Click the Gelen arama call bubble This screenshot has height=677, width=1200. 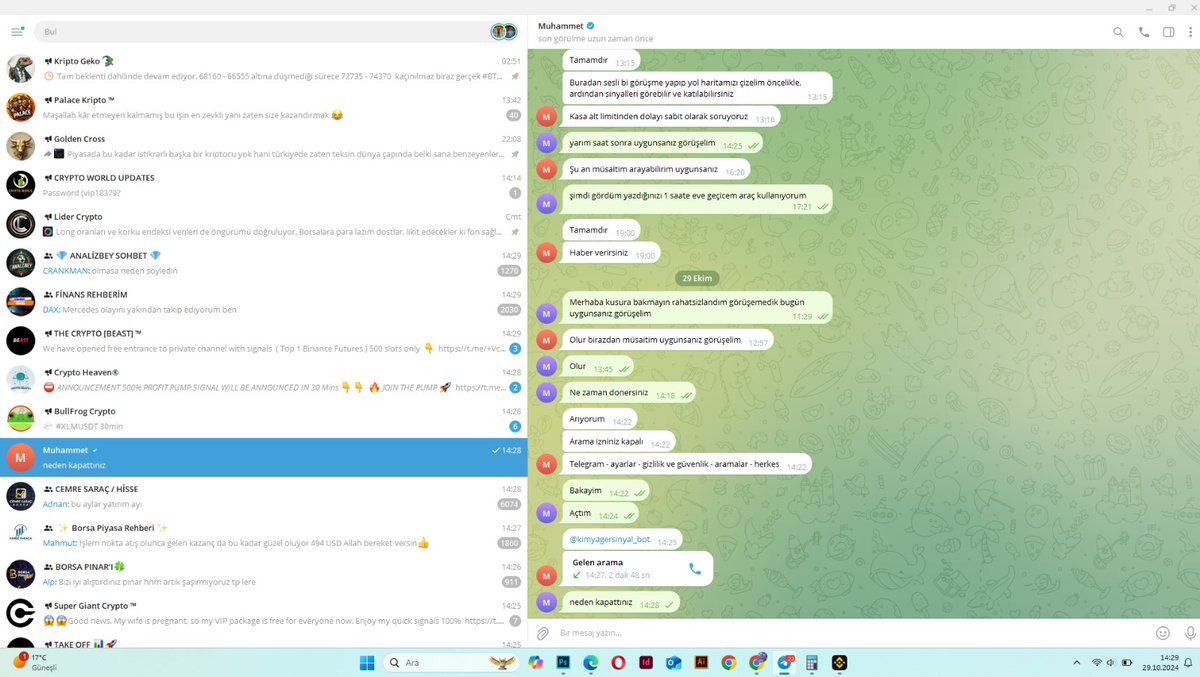pyautogui.click(x=638, y=568)
